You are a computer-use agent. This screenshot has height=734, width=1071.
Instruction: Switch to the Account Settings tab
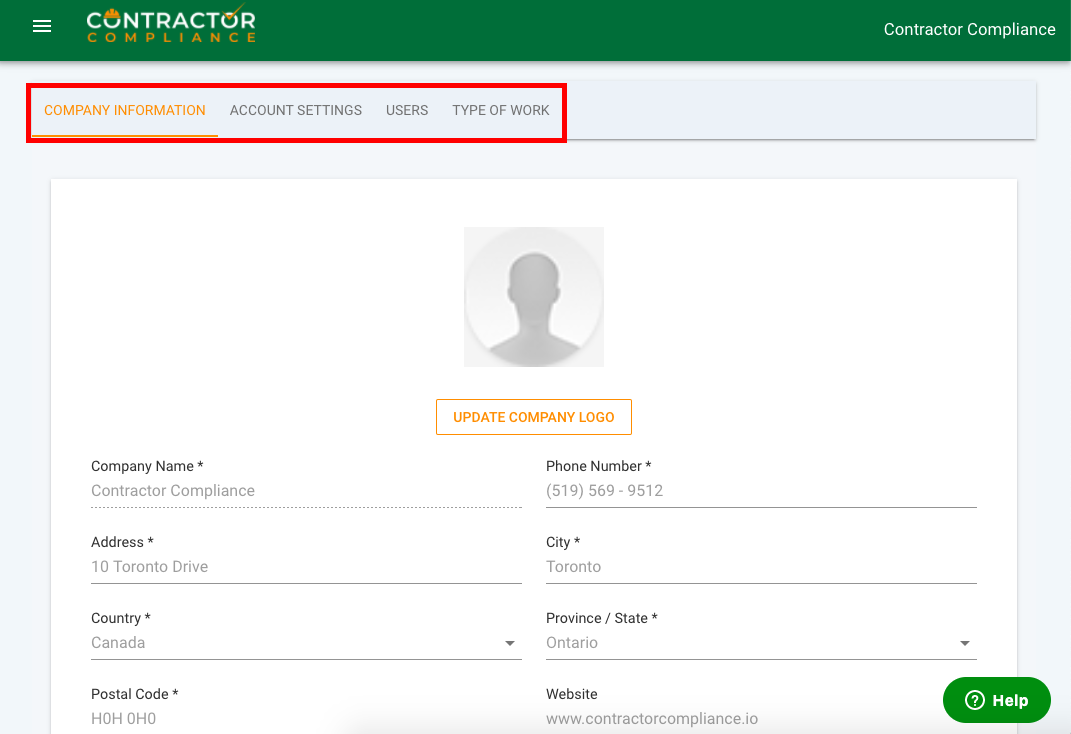[x=296, y=111]
